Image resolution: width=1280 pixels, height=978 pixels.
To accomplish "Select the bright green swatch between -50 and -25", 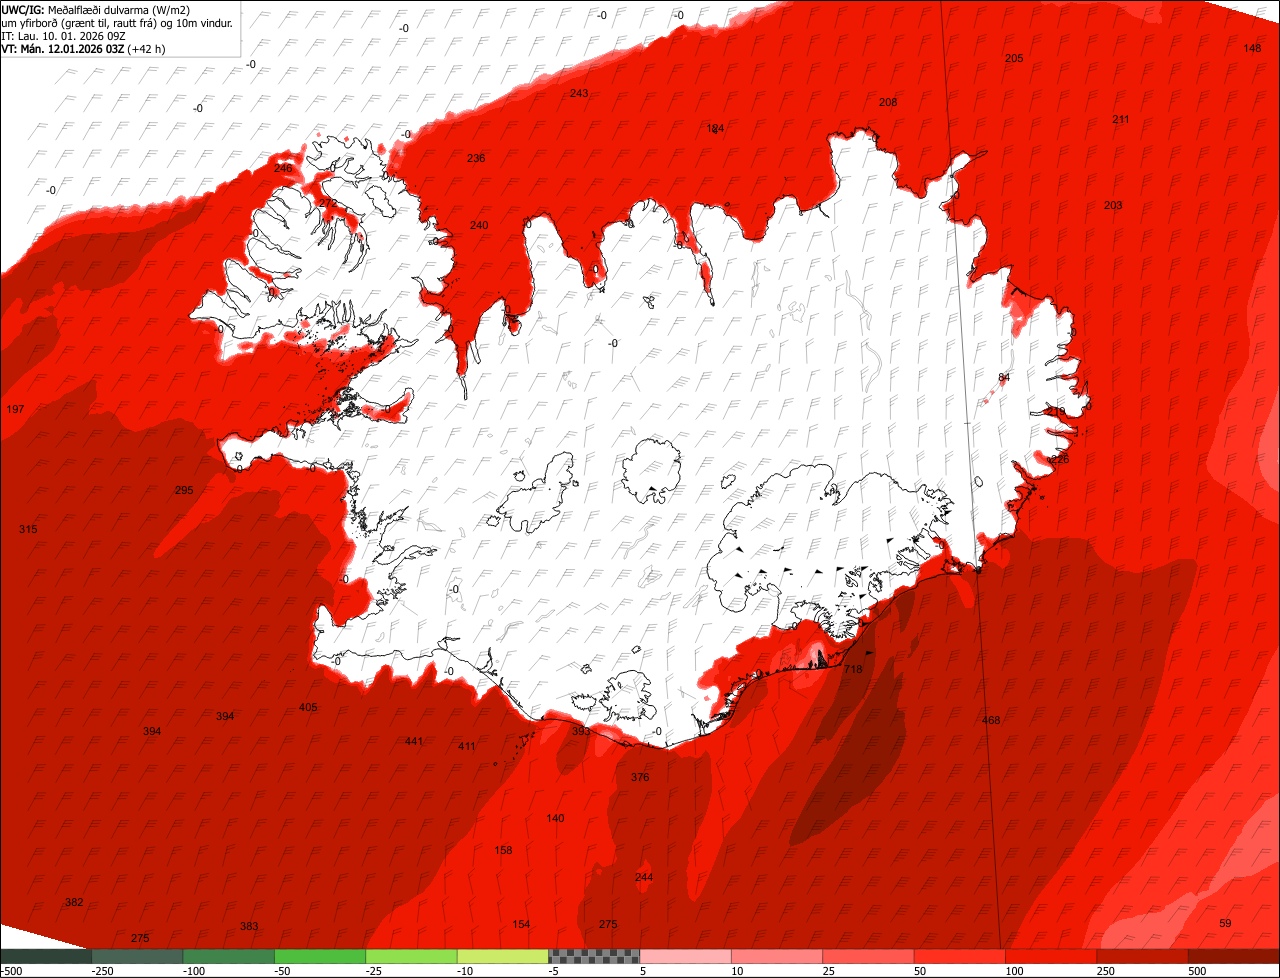I will click(x=320, y=956).
